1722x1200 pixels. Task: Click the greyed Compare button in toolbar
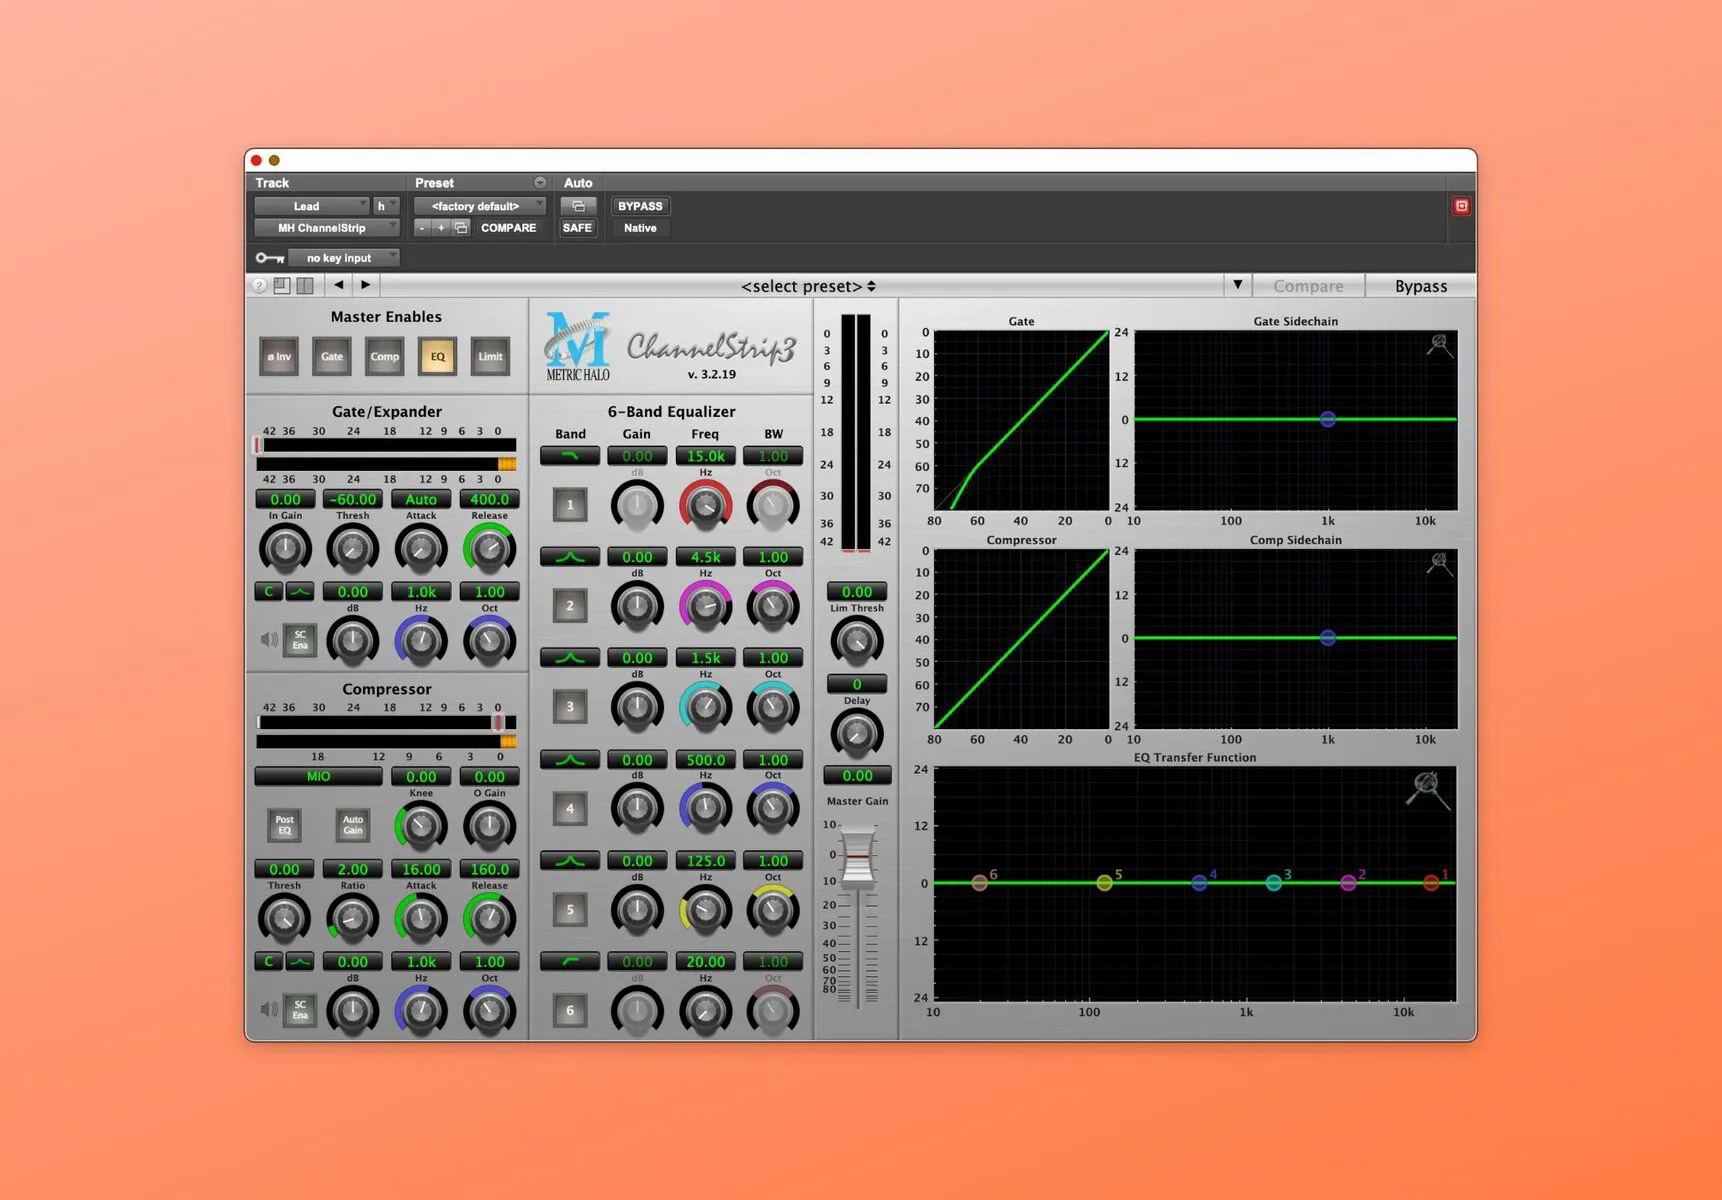click(x=1308, y=286)
